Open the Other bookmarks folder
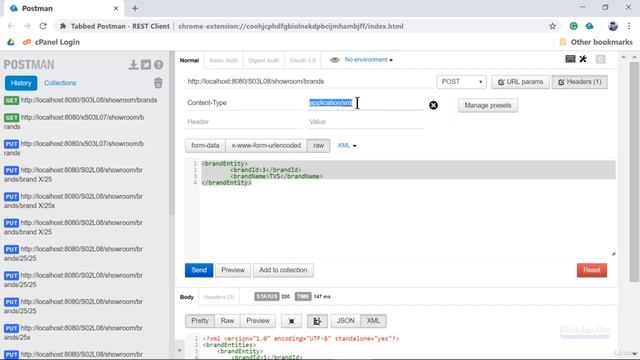Screen dimensions: 640x360 596,42
